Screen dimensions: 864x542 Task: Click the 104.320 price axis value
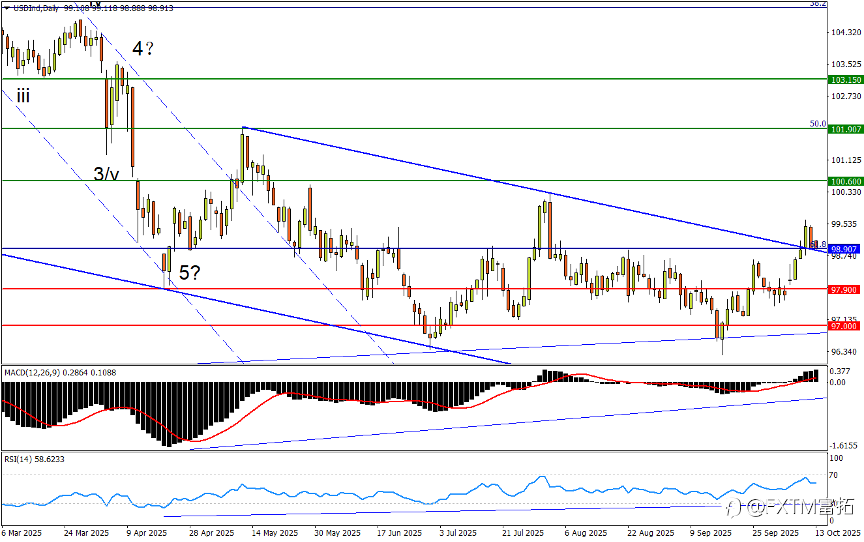pyautogui.click(x=846, y=32)
